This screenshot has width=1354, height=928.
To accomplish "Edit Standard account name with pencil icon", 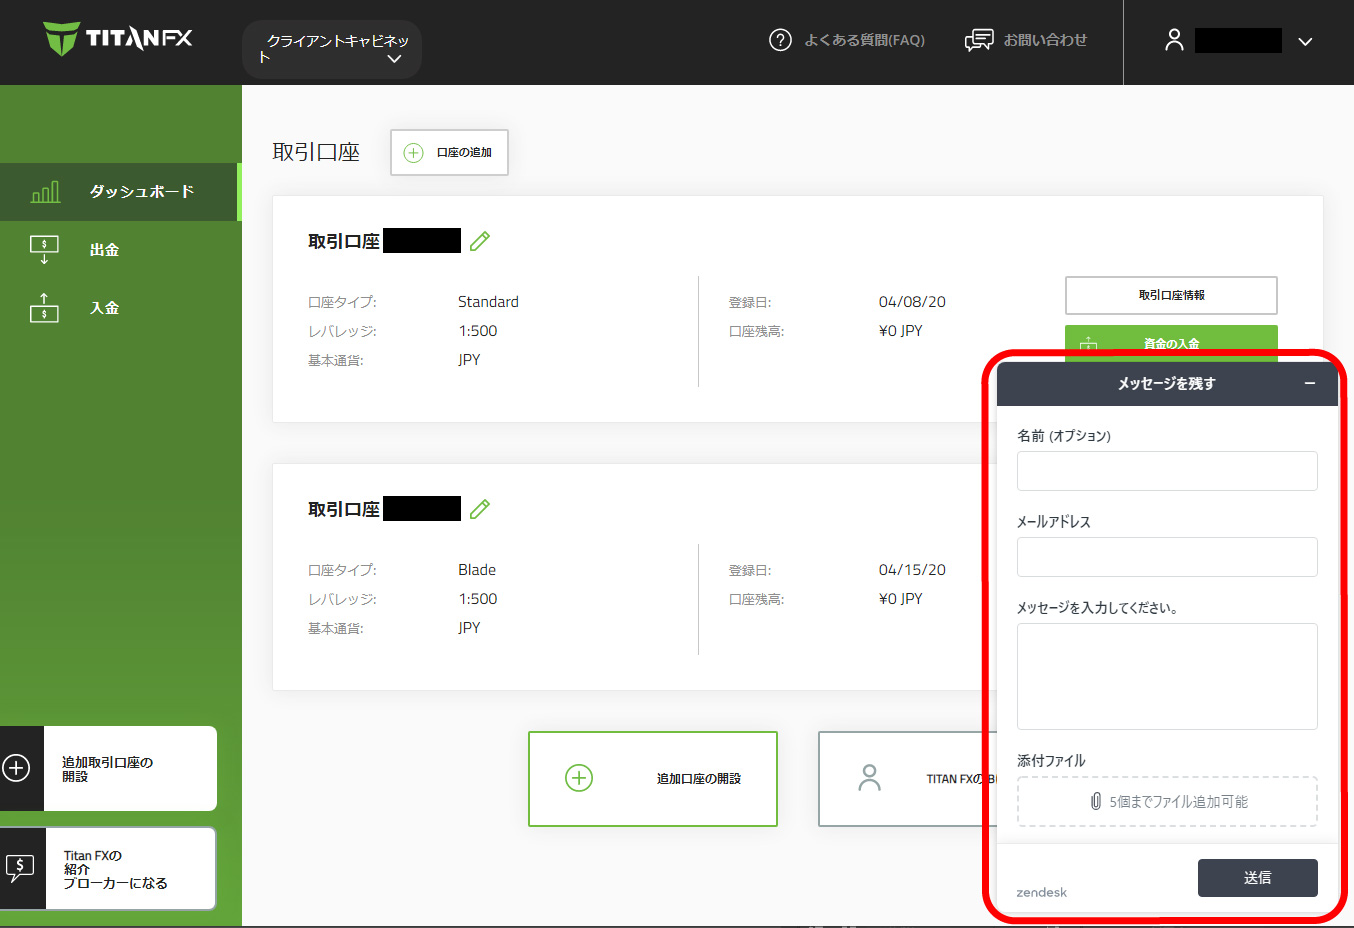I will (x=480, y=241).
